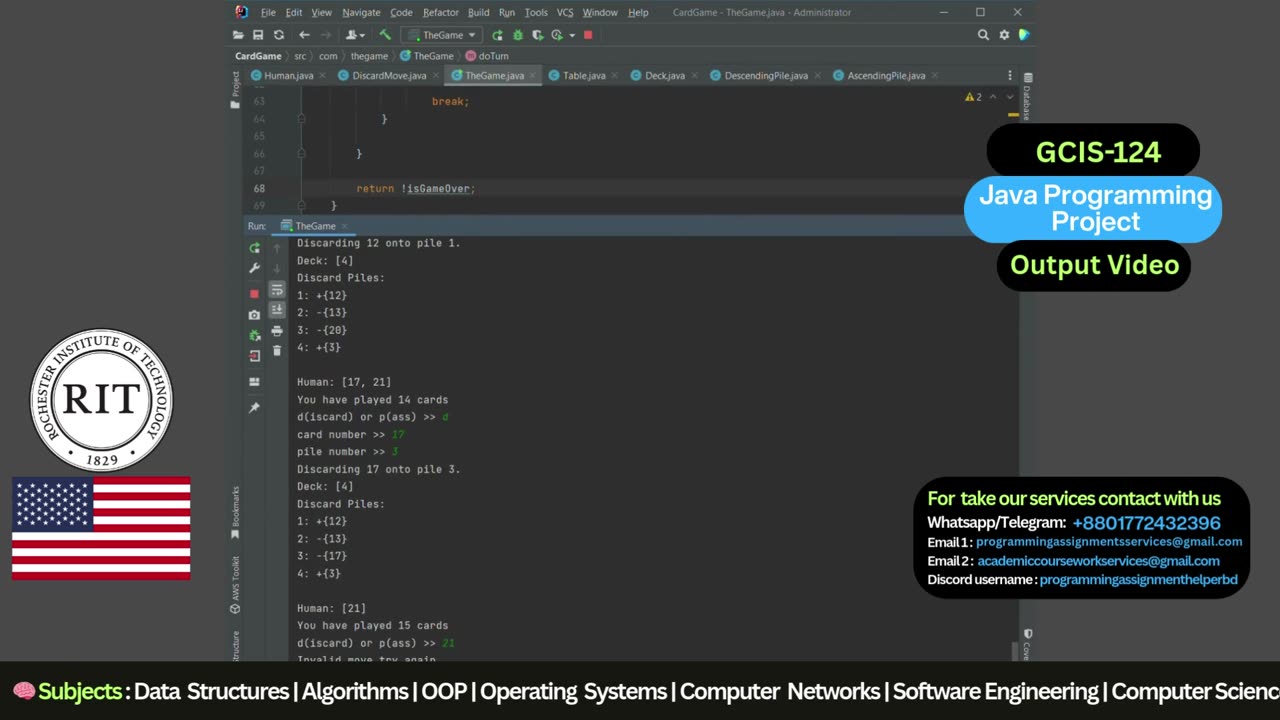
Task: Open the Refactor menu
Action: (440, 13)
